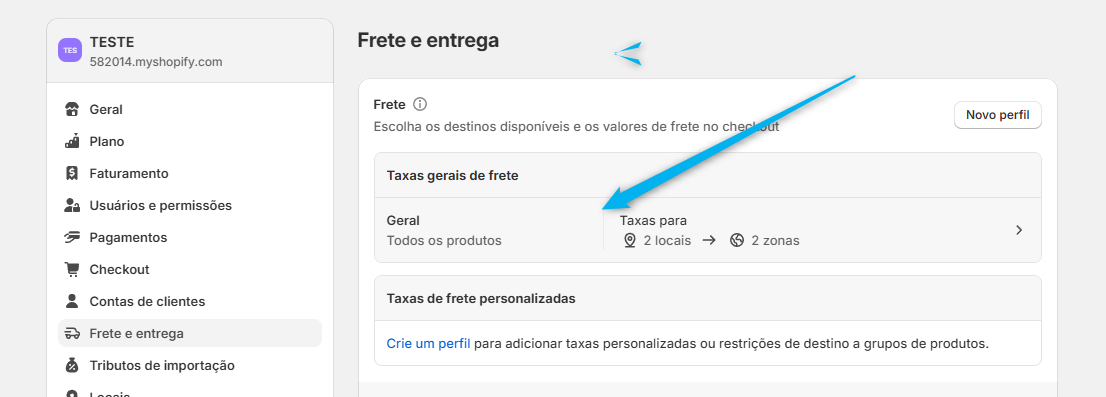Expand the Geral shipping profile chevron
Viewport: 1106px width, 397px height.
[x=1019, y=230]
